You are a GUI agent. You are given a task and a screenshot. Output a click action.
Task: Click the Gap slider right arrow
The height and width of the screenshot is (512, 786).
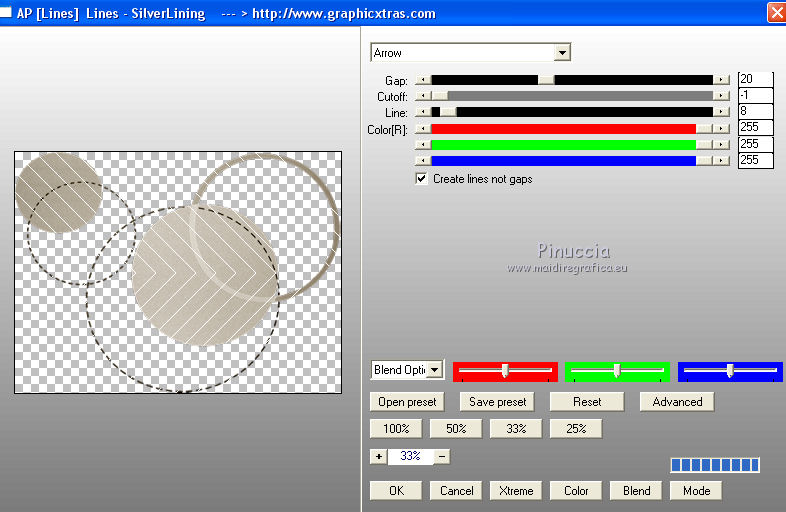click(721, 80)
